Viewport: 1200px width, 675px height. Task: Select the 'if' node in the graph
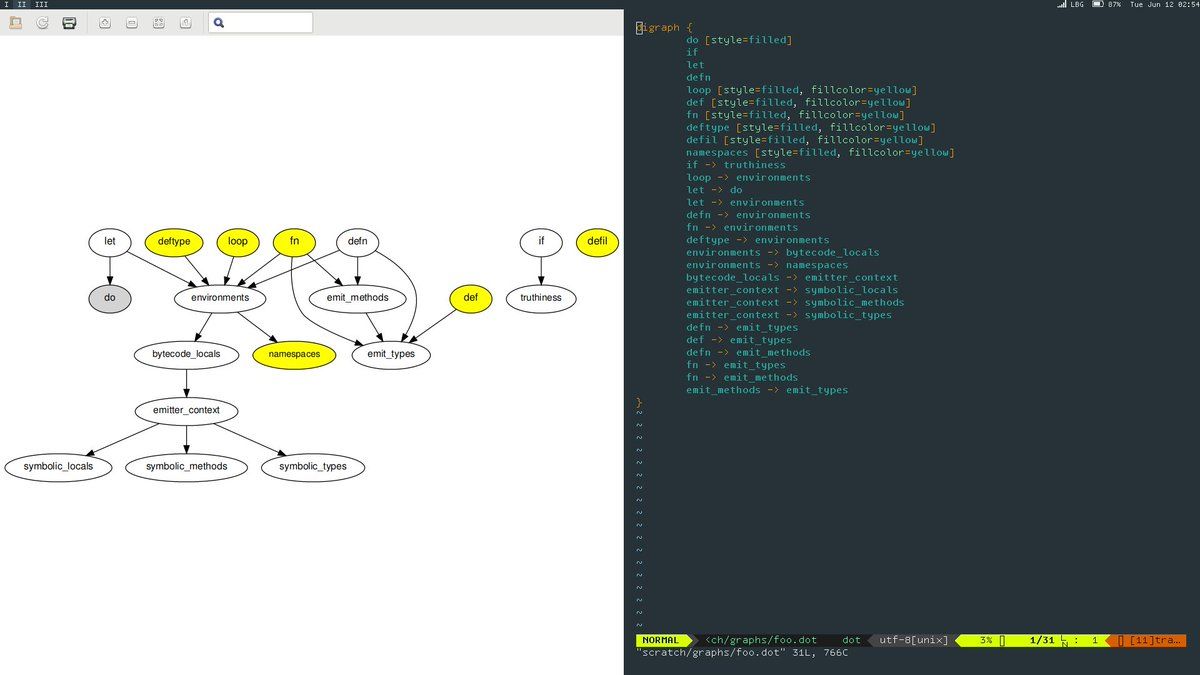click(541, 241)
